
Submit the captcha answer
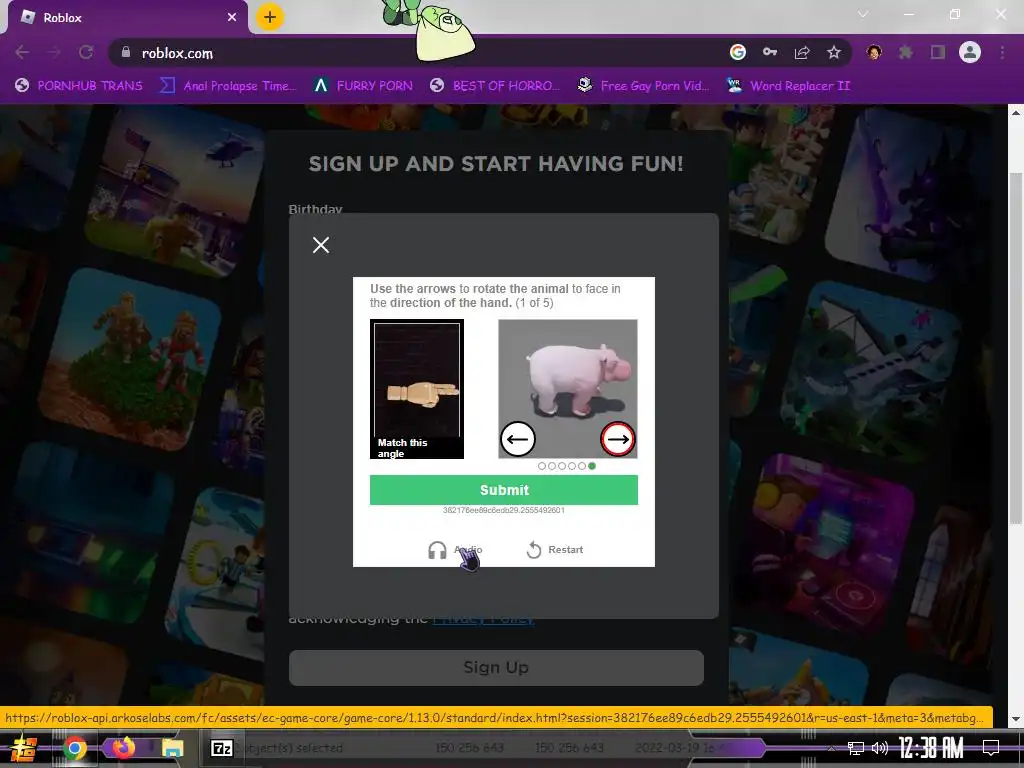(x=504, y=490)
